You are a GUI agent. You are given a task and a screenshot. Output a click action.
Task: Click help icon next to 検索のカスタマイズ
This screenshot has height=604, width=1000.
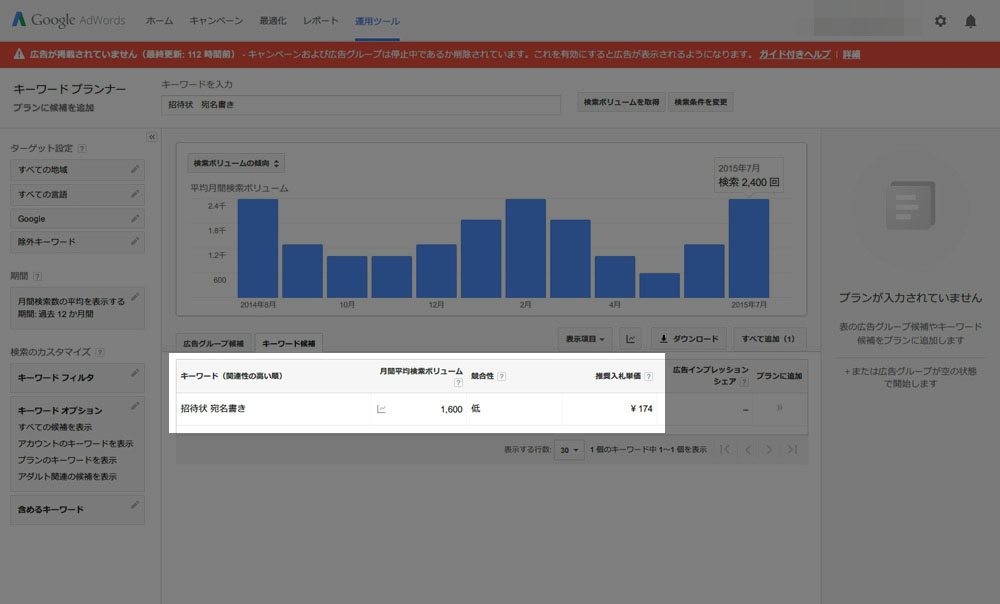99,352
